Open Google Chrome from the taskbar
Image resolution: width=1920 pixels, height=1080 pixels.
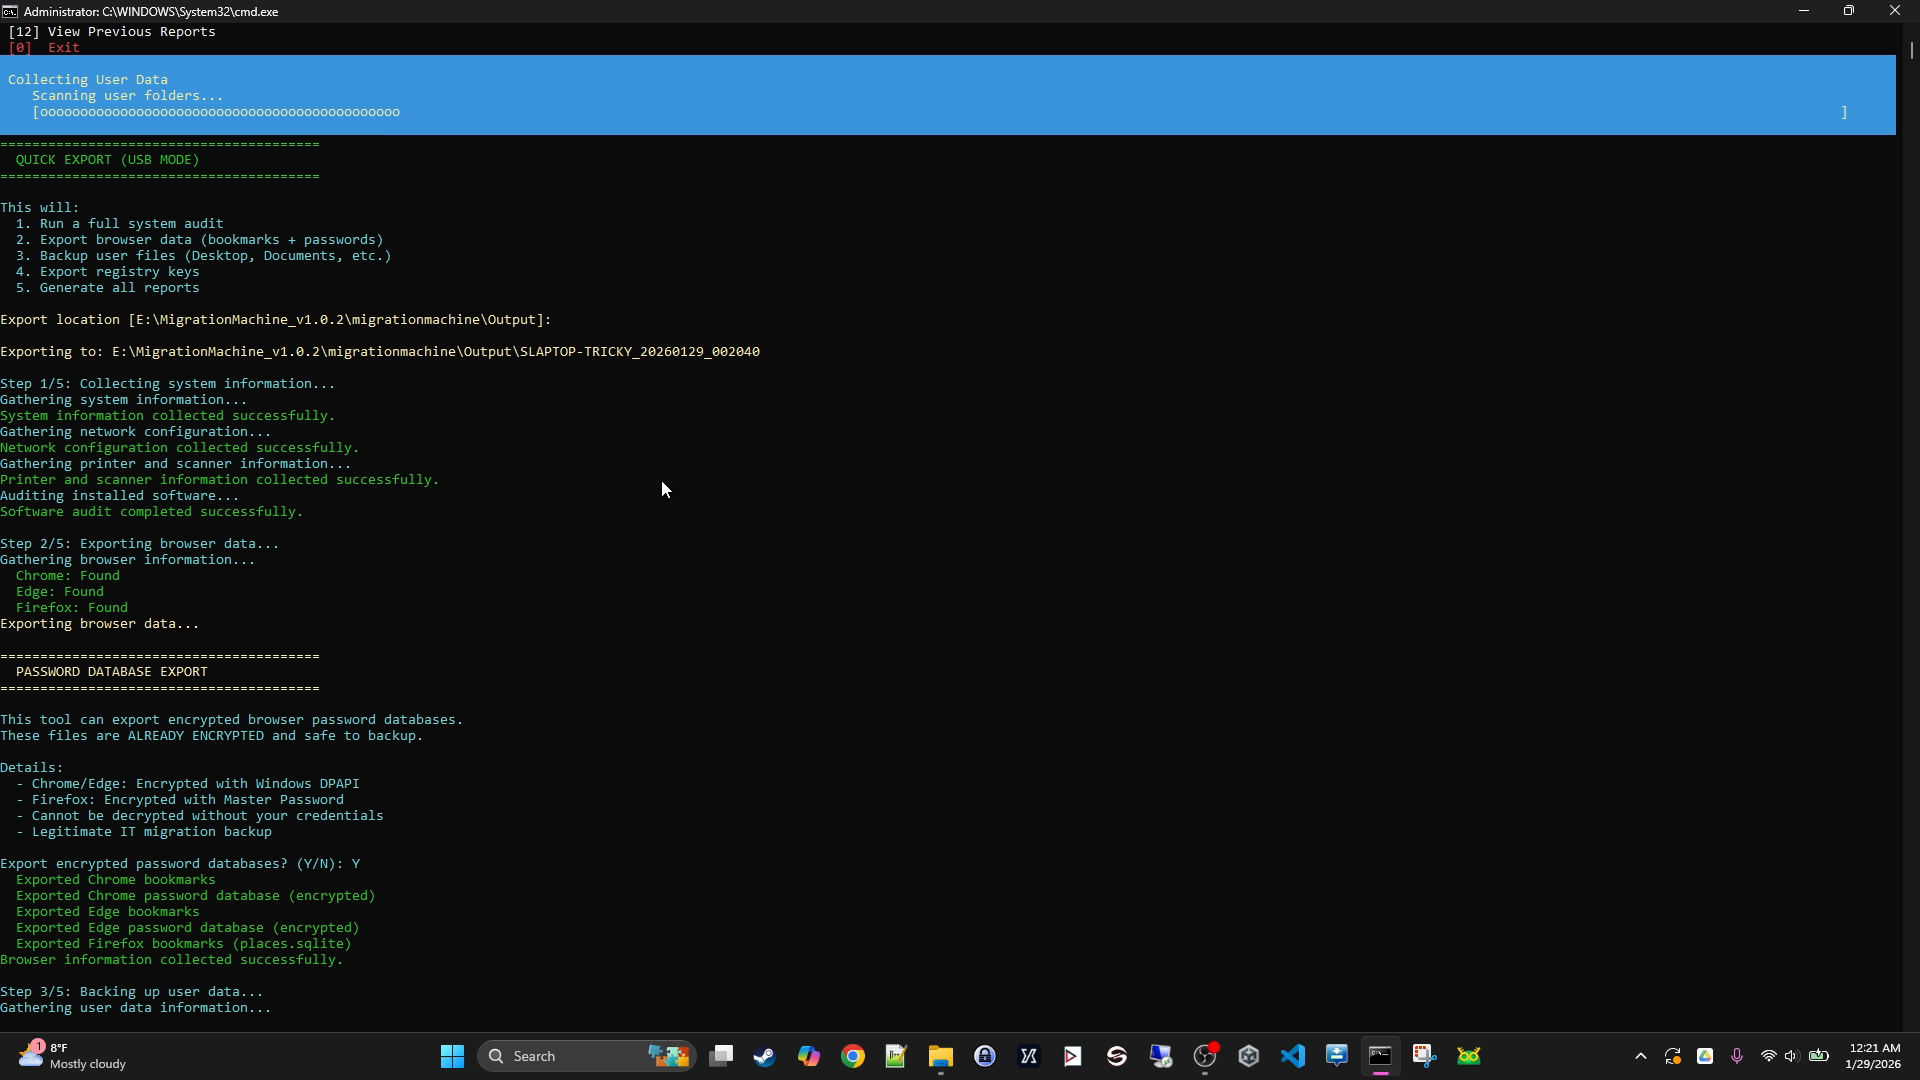click(853, 1055)
